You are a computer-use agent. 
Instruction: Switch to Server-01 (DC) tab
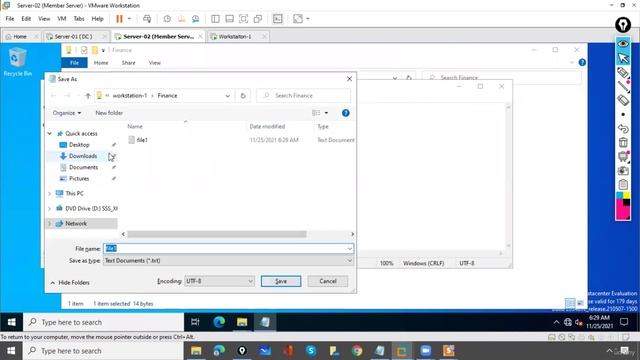click(x=73, y=36)
